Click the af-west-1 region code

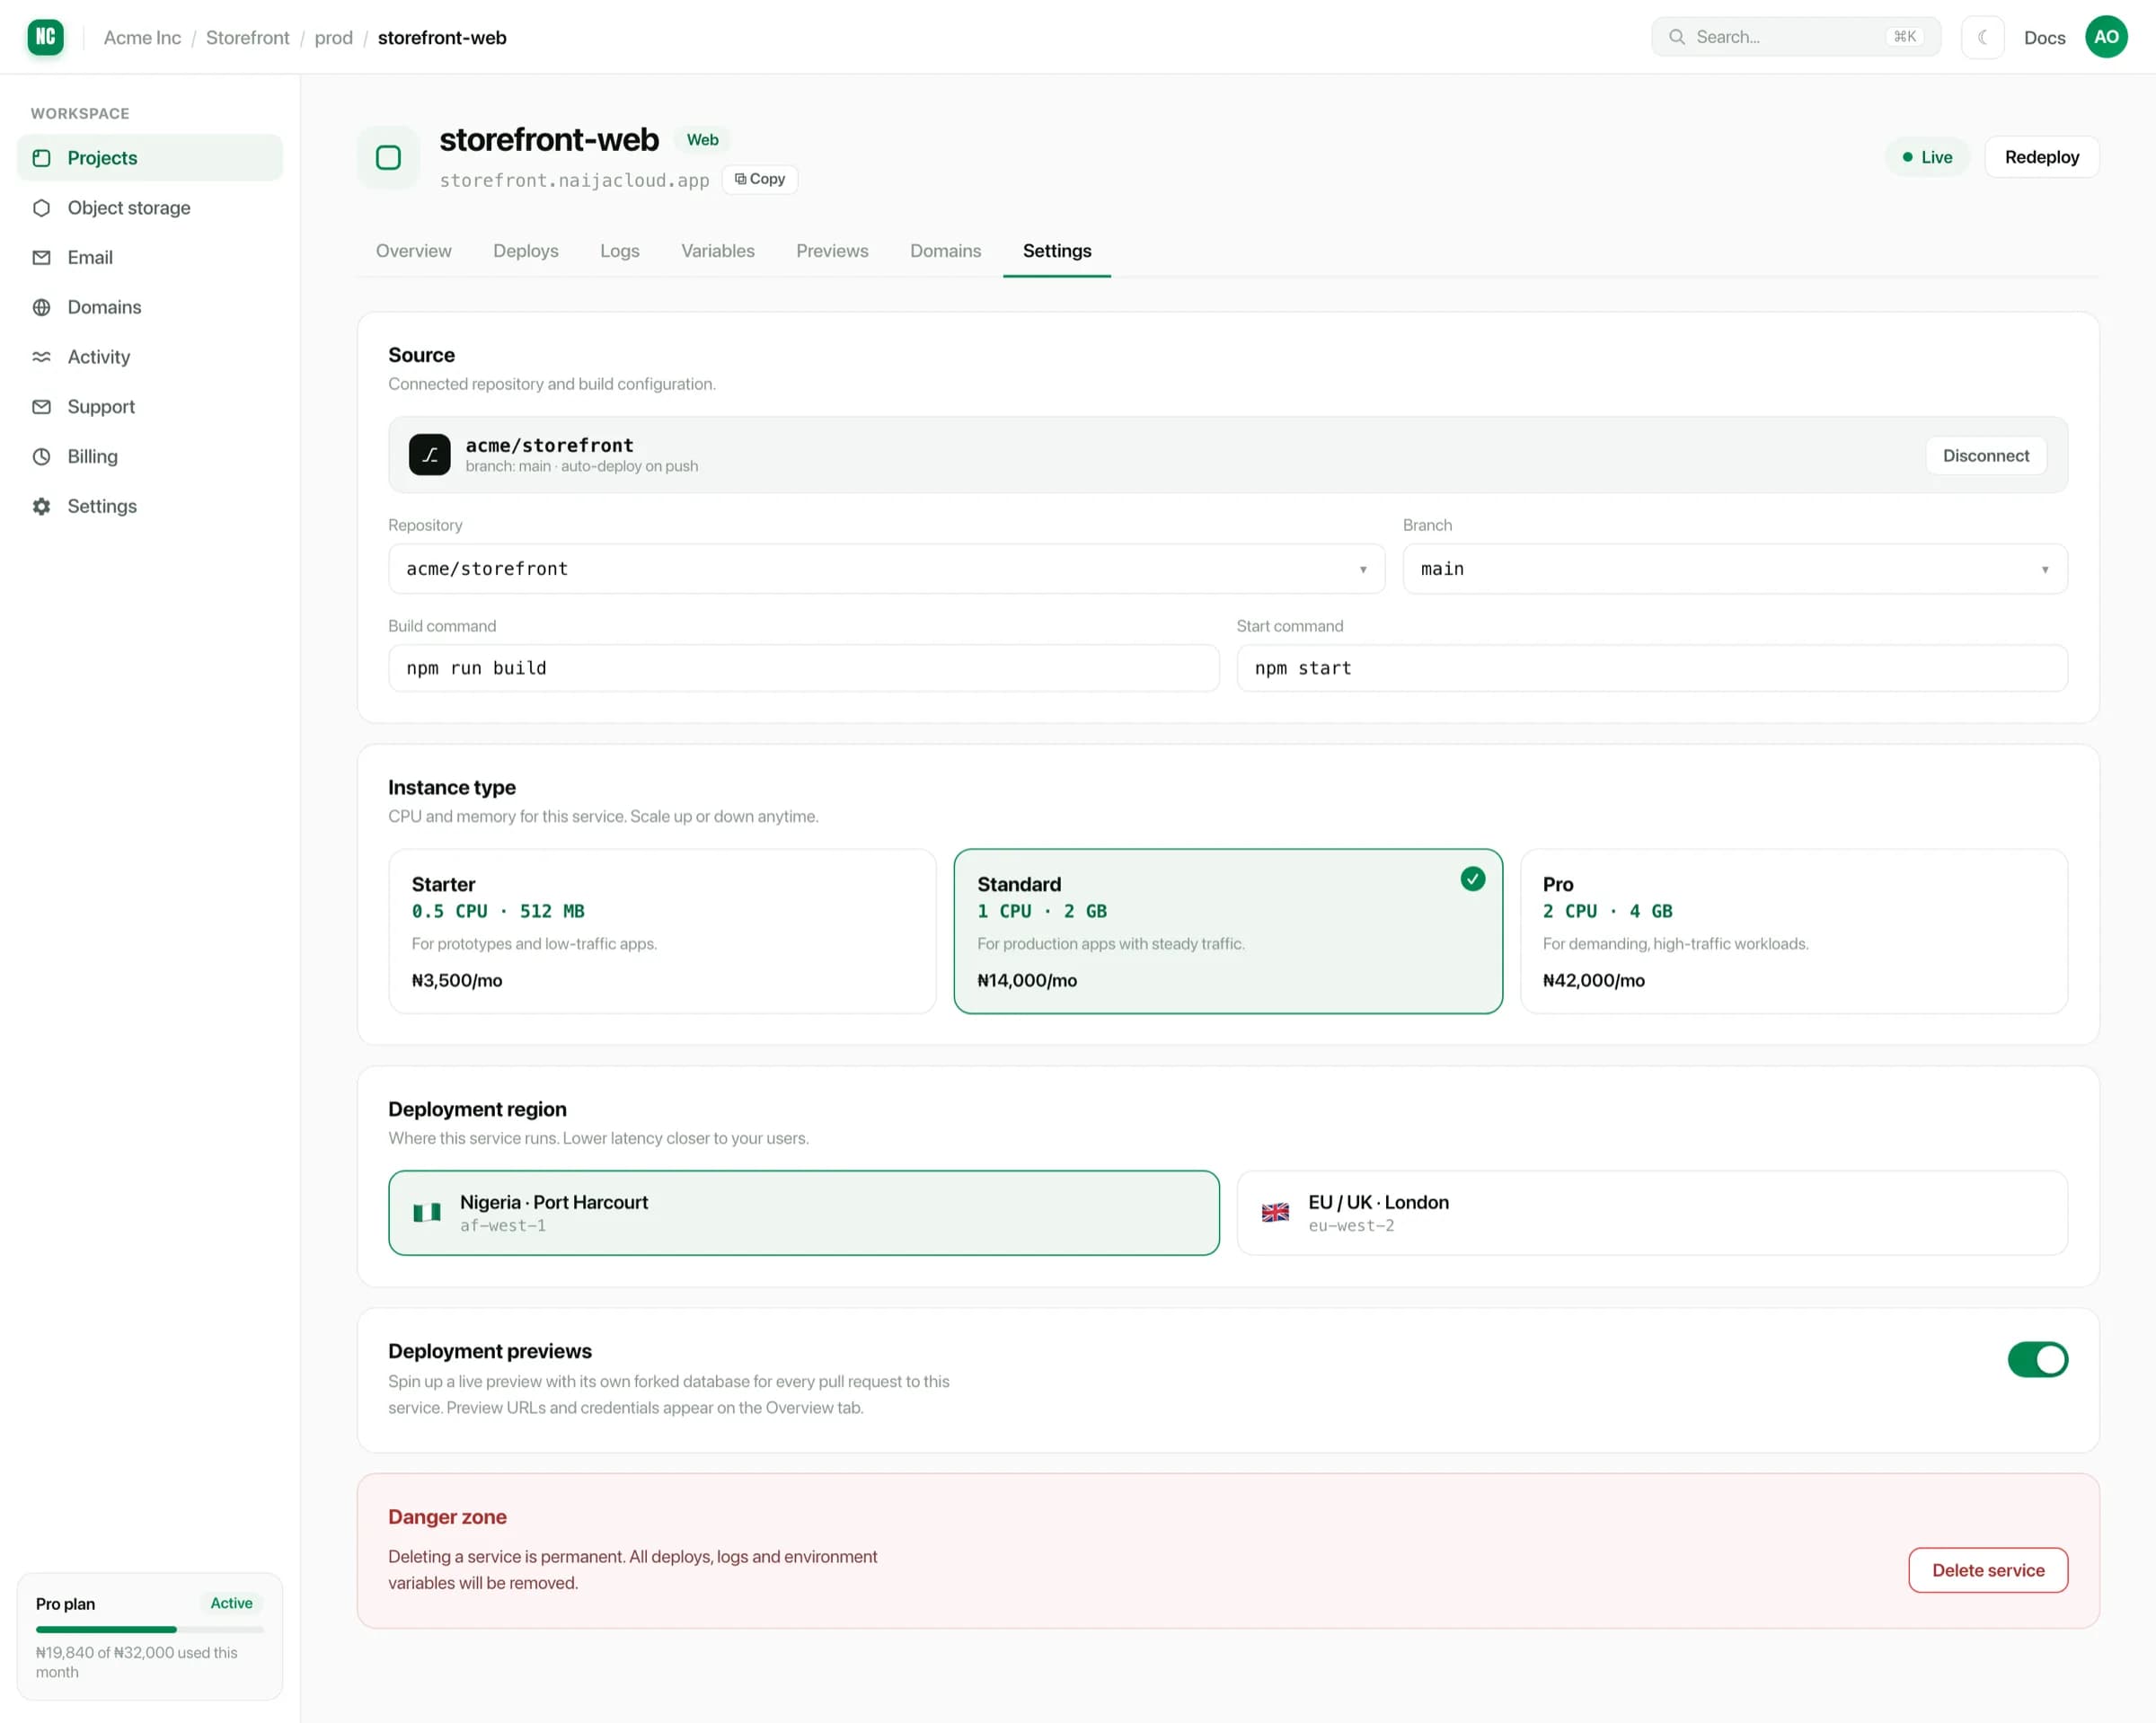(x=503, y=1226)
